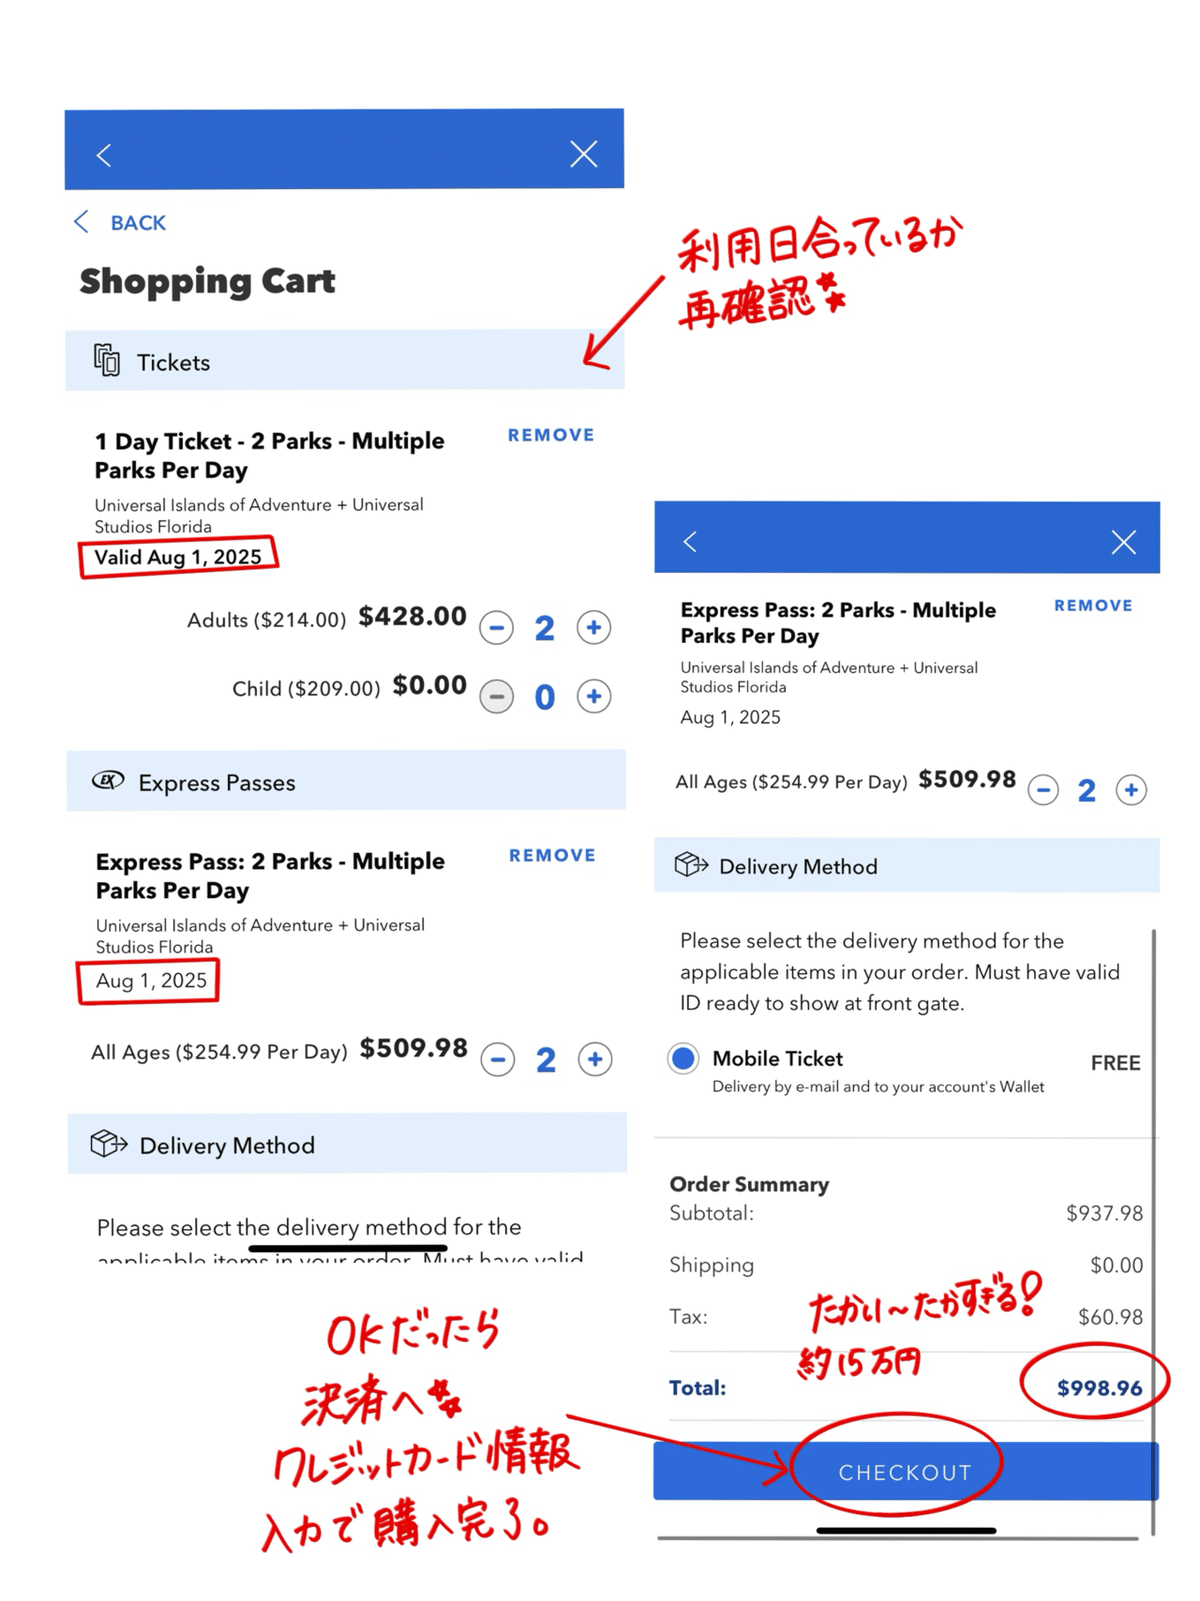Increase Adults ticket quantity with plus
Screen dimensions: 1200x1601
[594, 627]
